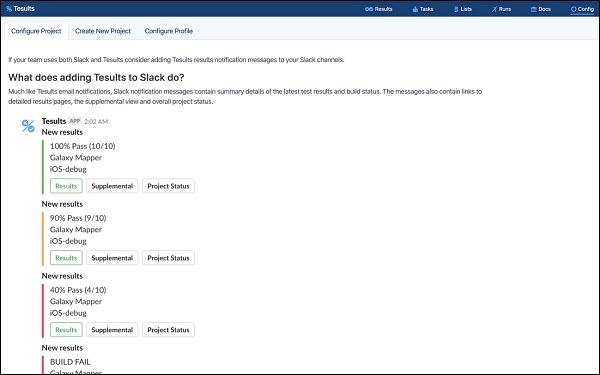Click Supplemental button under 90% Pass
The height and width of the screenshot is (375, 600).
pyautogui.click(x=112, y=258)
